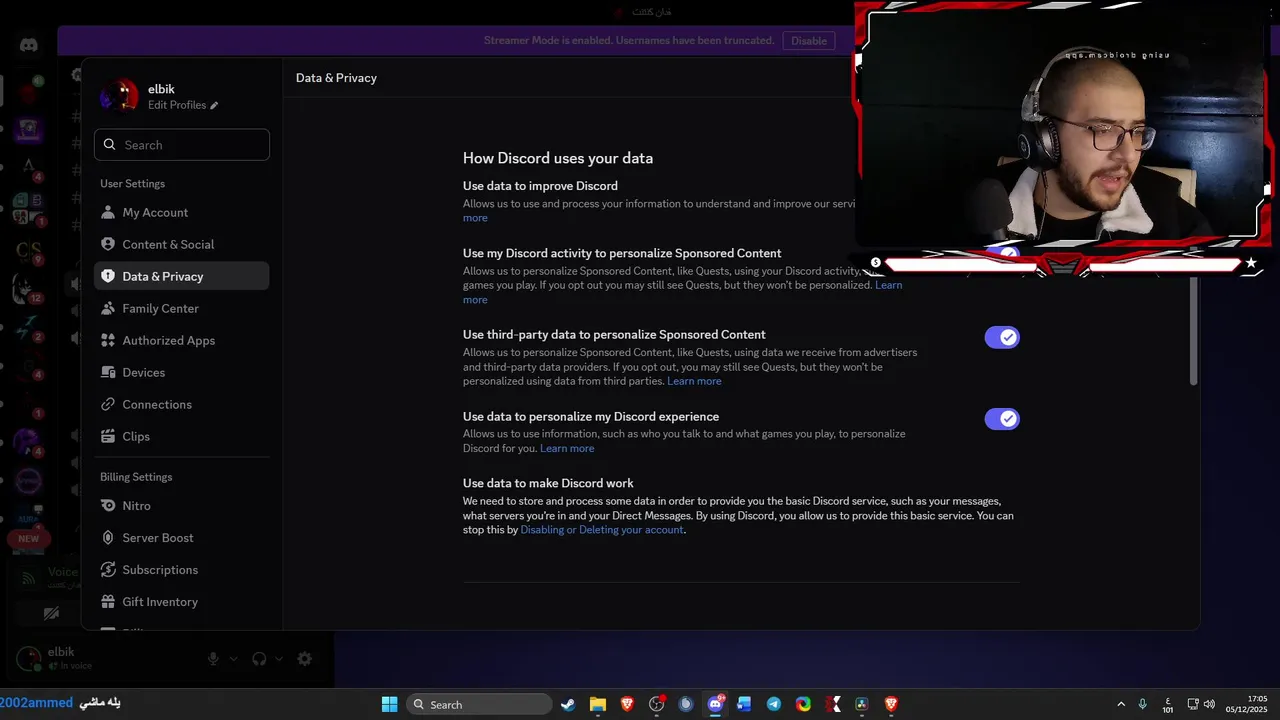Open Content & Social settings
1280x720 pixels.
point(182,244)
